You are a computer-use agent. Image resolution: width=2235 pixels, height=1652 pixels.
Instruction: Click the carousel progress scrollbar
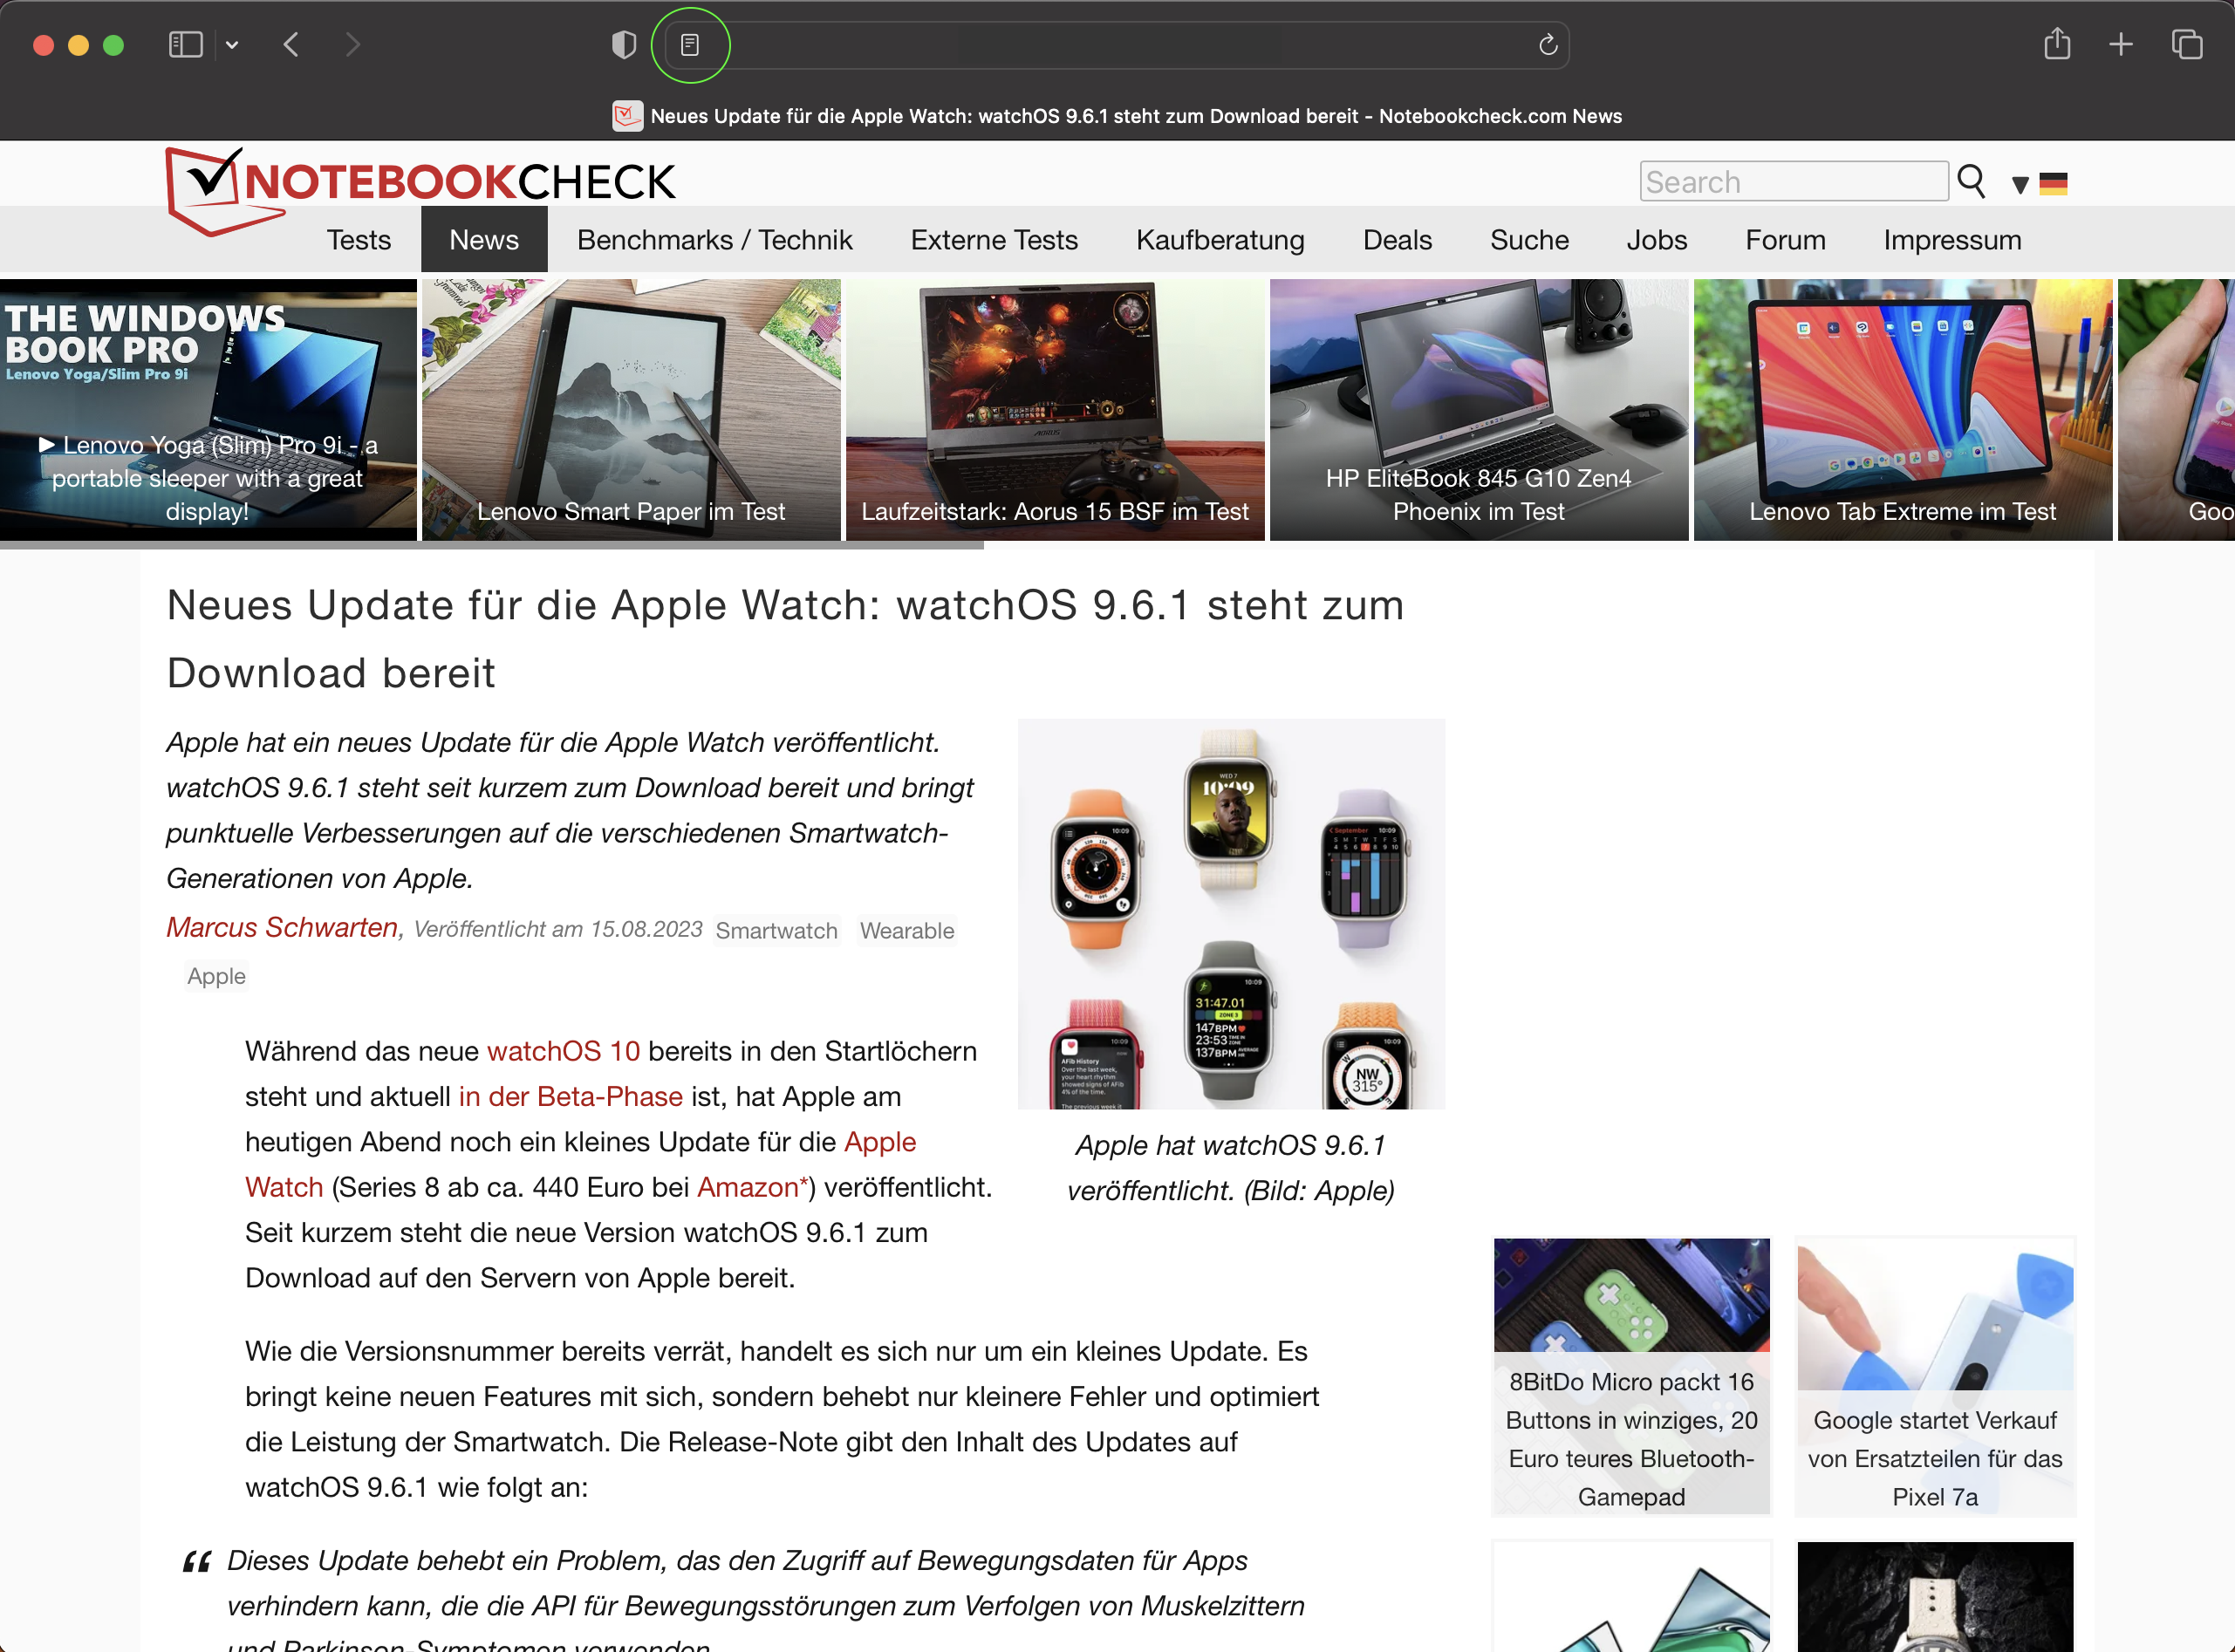click(490, 546)
